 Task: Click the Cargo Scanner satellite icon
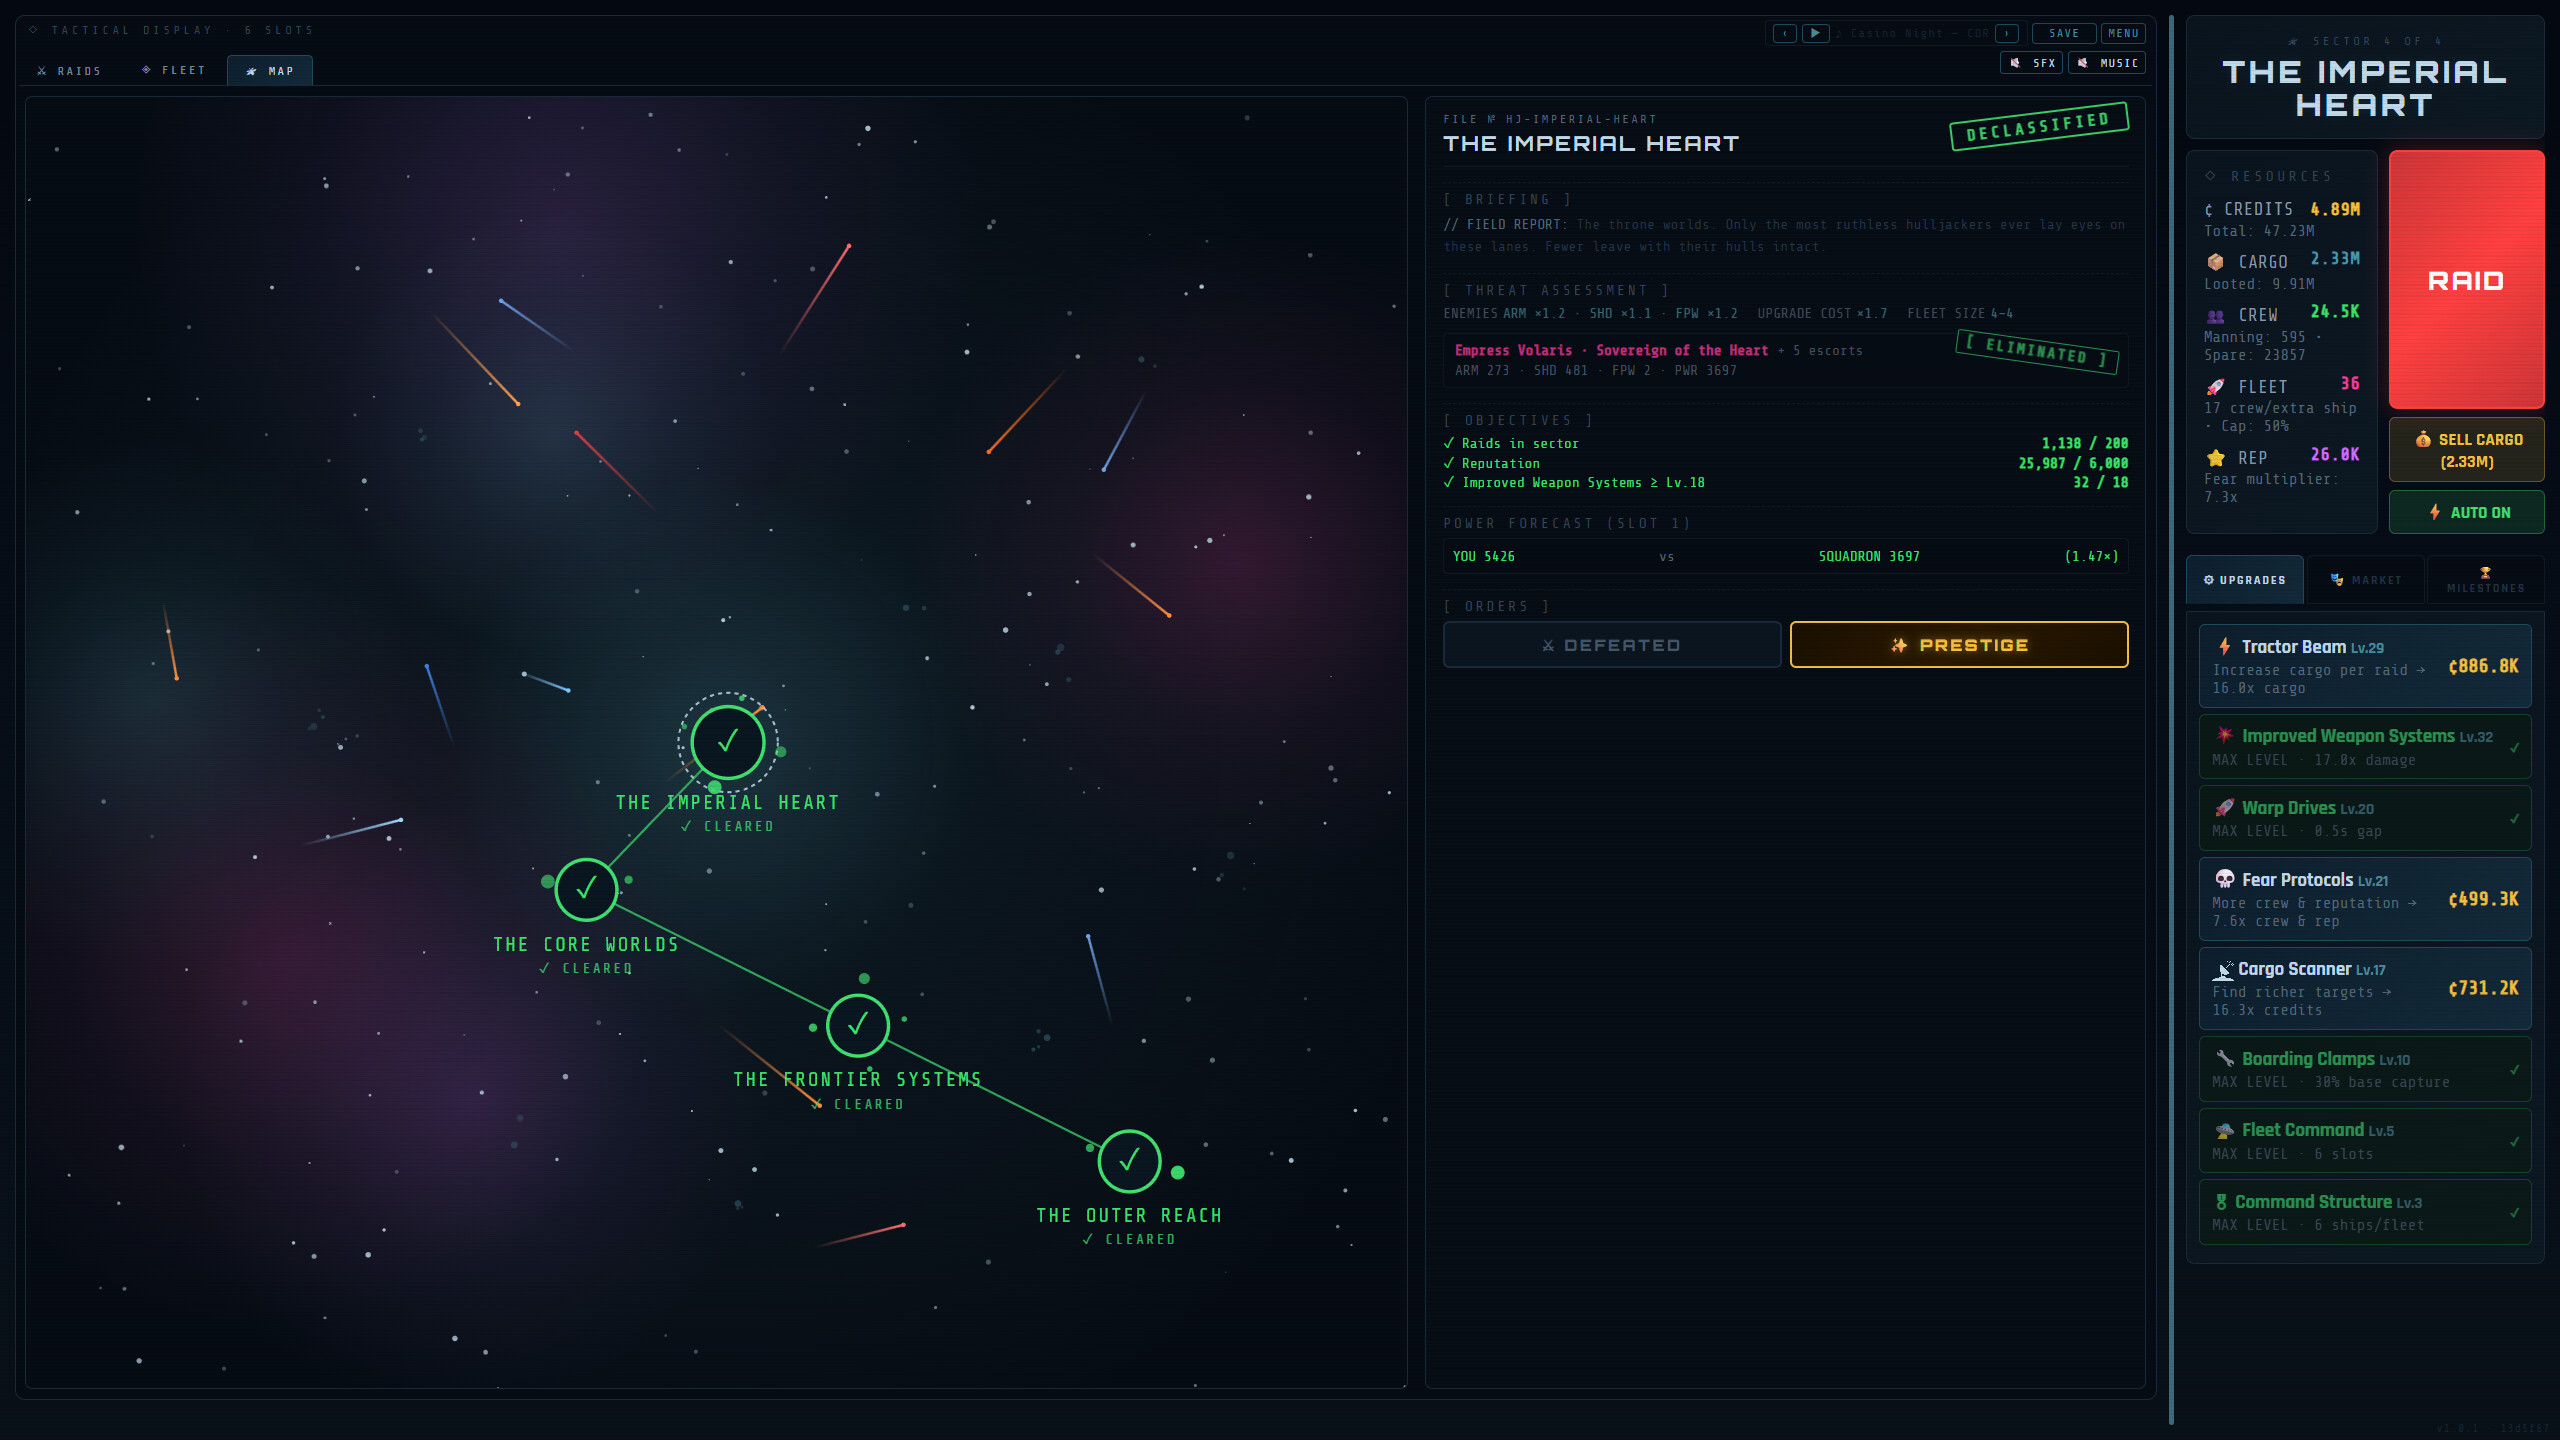pyautogui.click(x=2223, y=970)
